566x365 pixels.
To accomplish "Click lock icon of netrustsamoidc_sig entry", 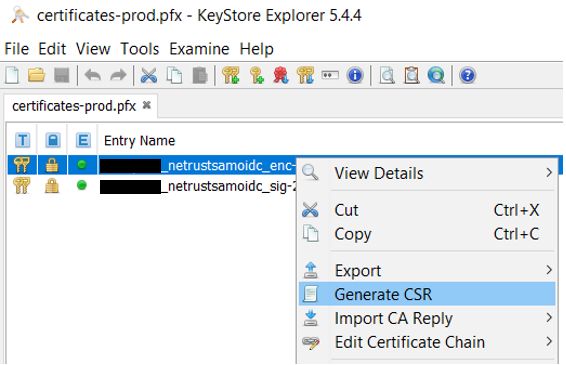I will point(52,186).
